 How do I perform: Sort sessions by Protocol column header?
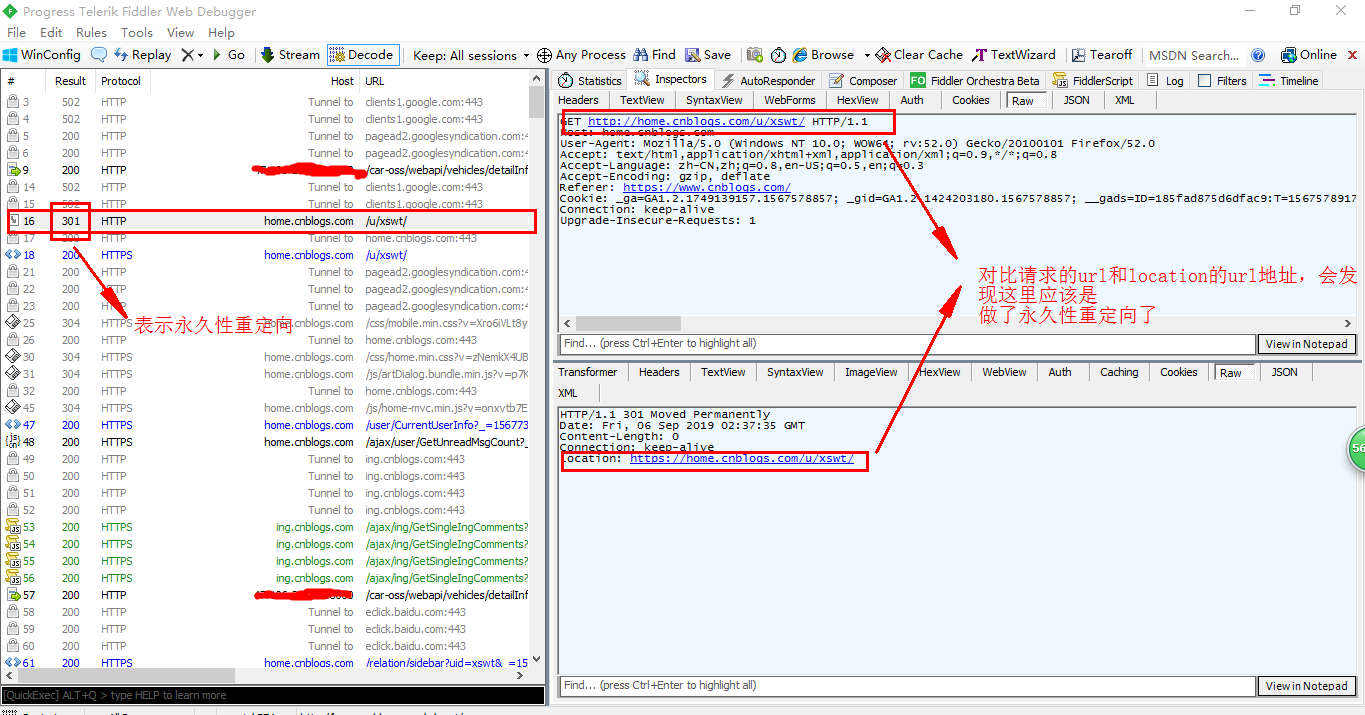(123, 81)
